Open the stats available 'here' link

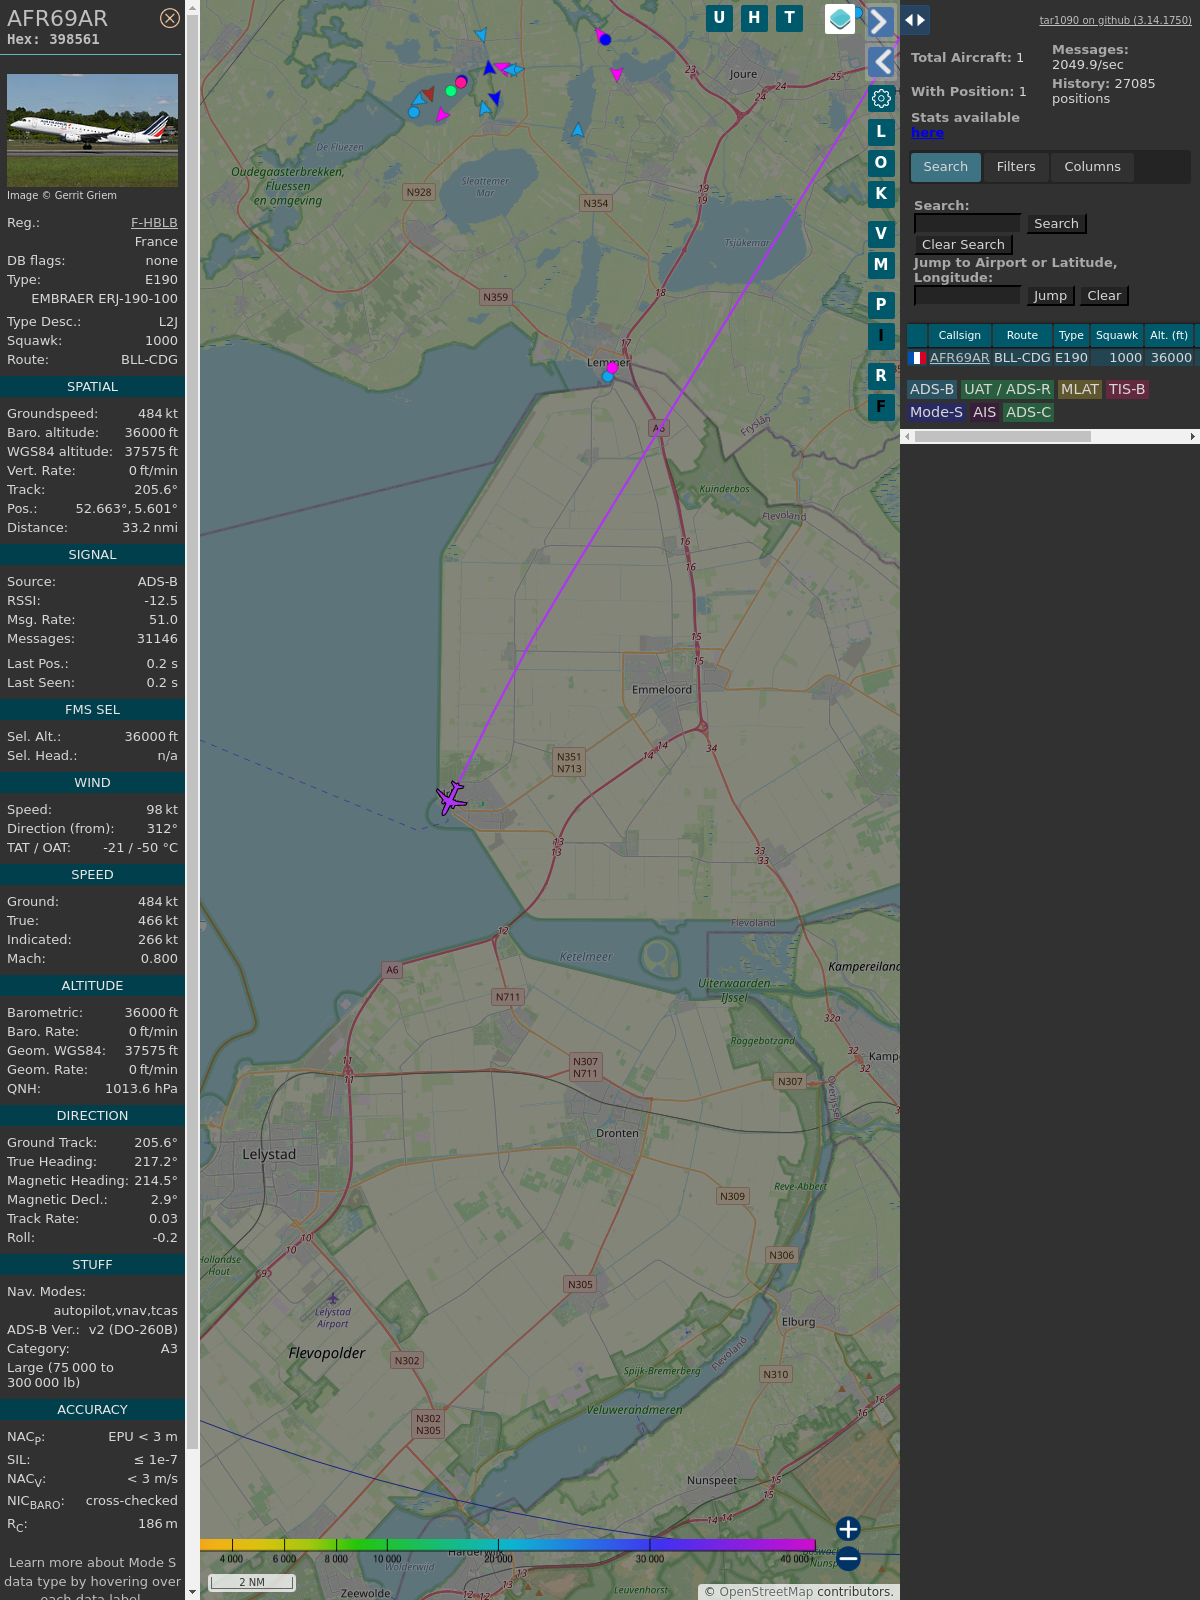(927, 133)
